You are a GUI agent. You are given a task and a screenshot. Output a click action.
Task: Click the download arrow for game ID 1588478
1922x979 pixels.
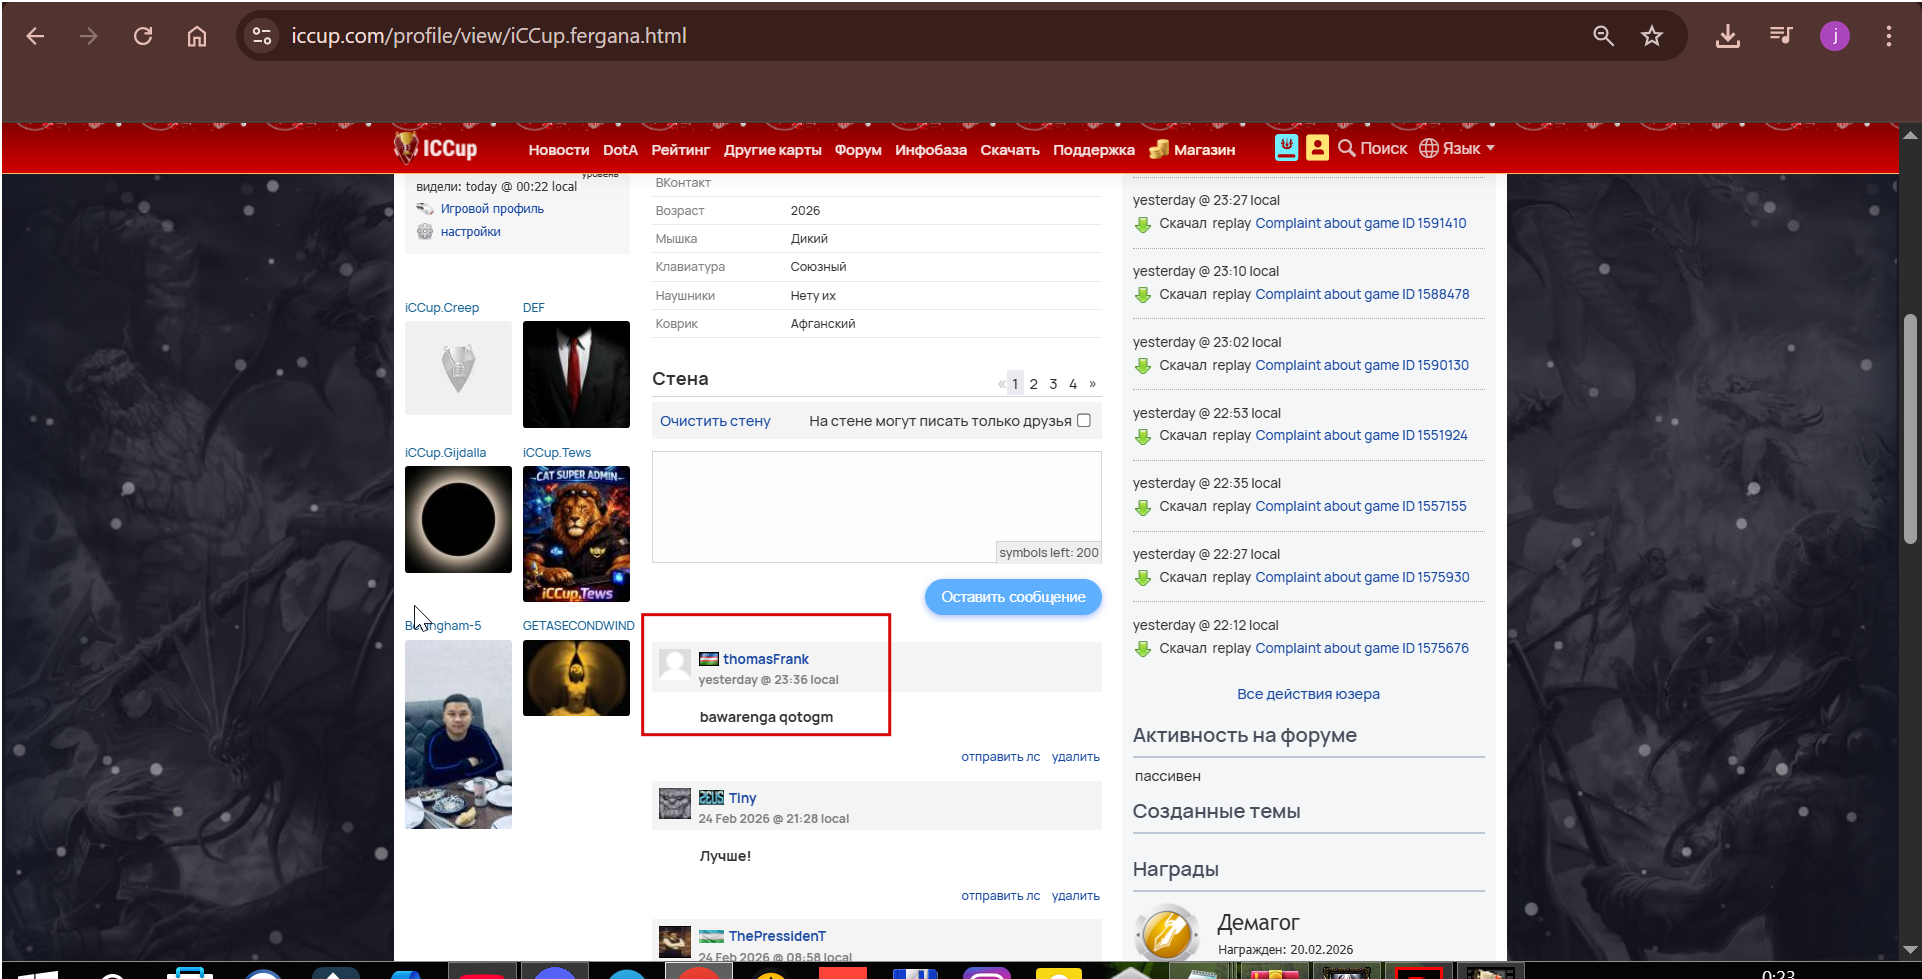1143,295
